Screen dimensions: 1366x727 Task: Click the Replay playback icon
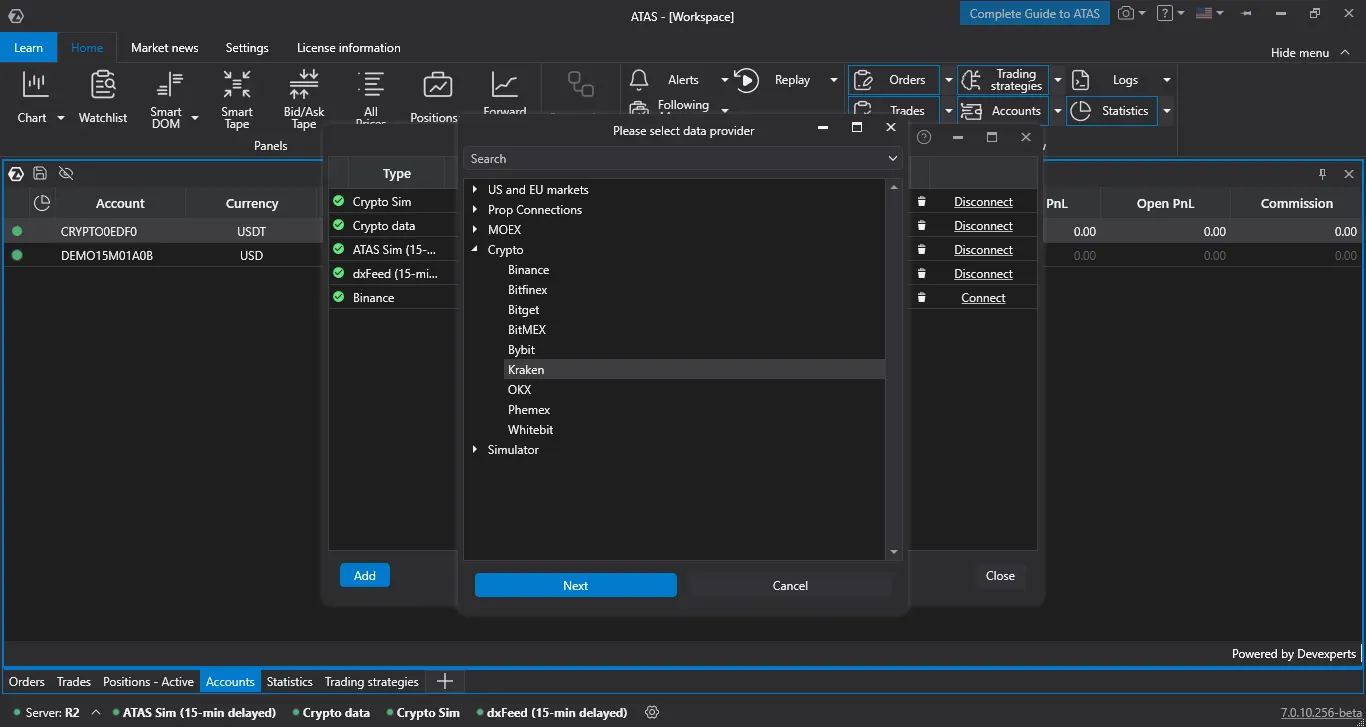[x=746, y=80]
